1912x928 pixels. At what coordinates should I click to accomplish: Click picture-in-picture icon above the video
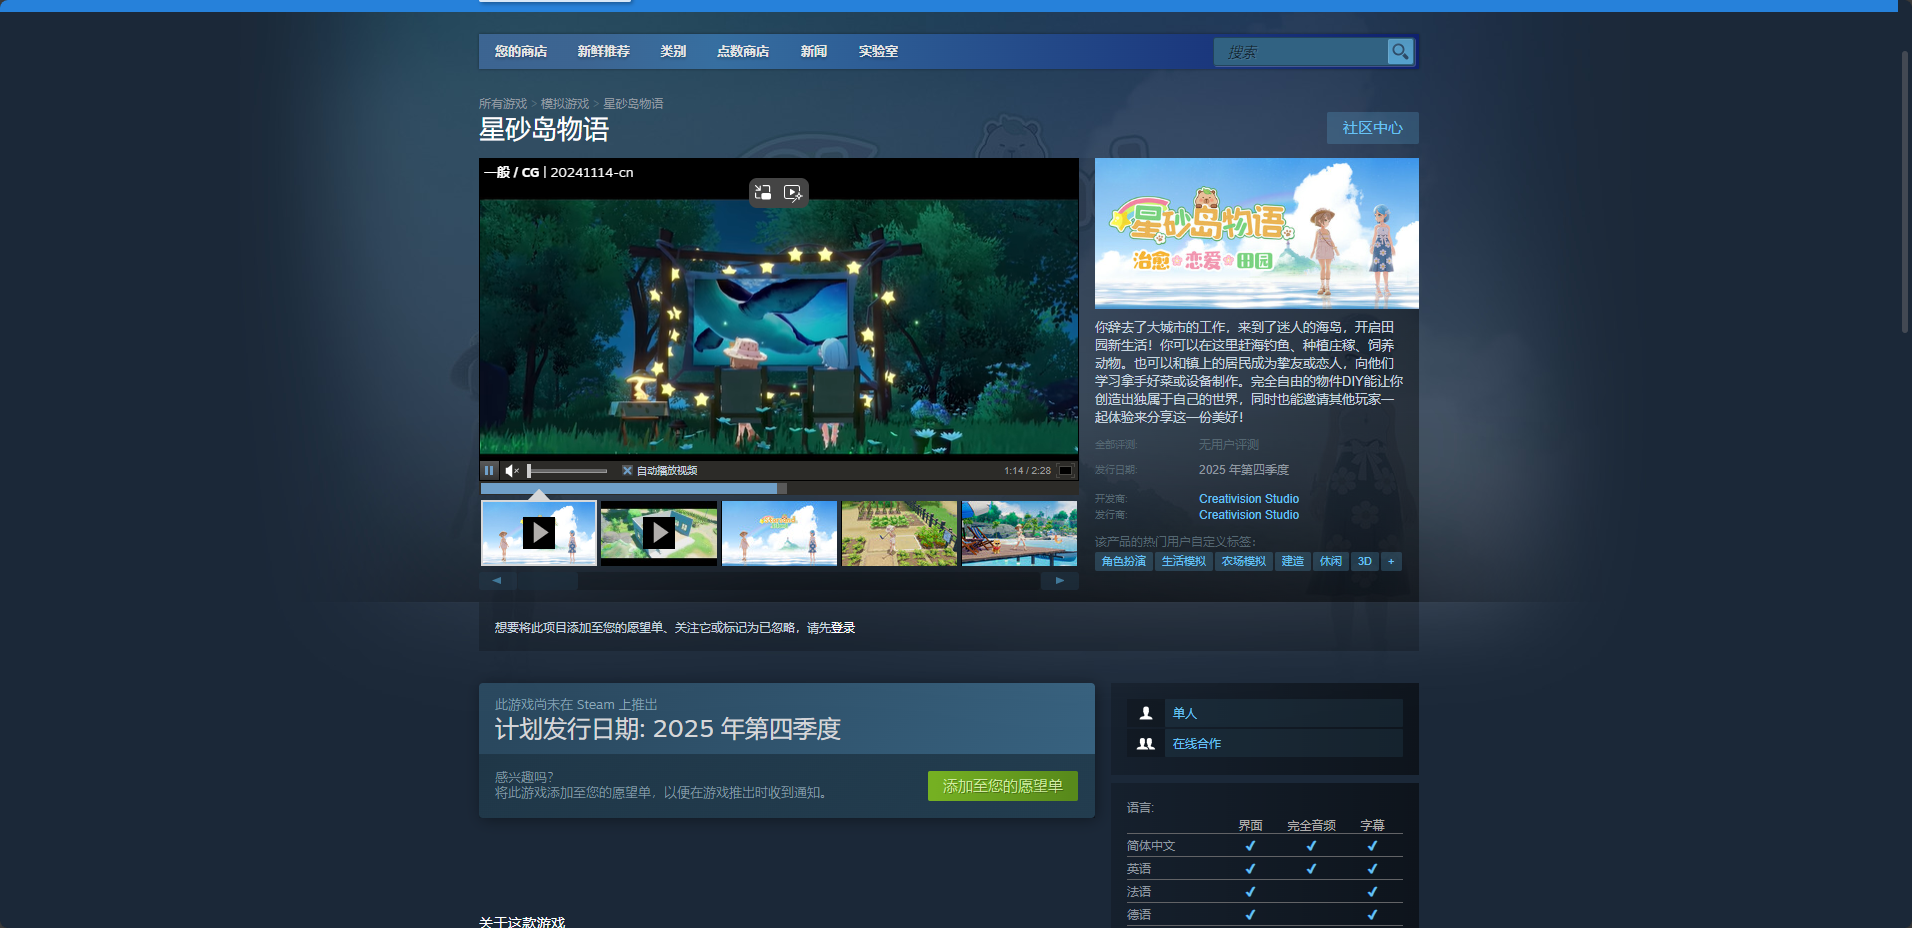(x=763, y=192)
